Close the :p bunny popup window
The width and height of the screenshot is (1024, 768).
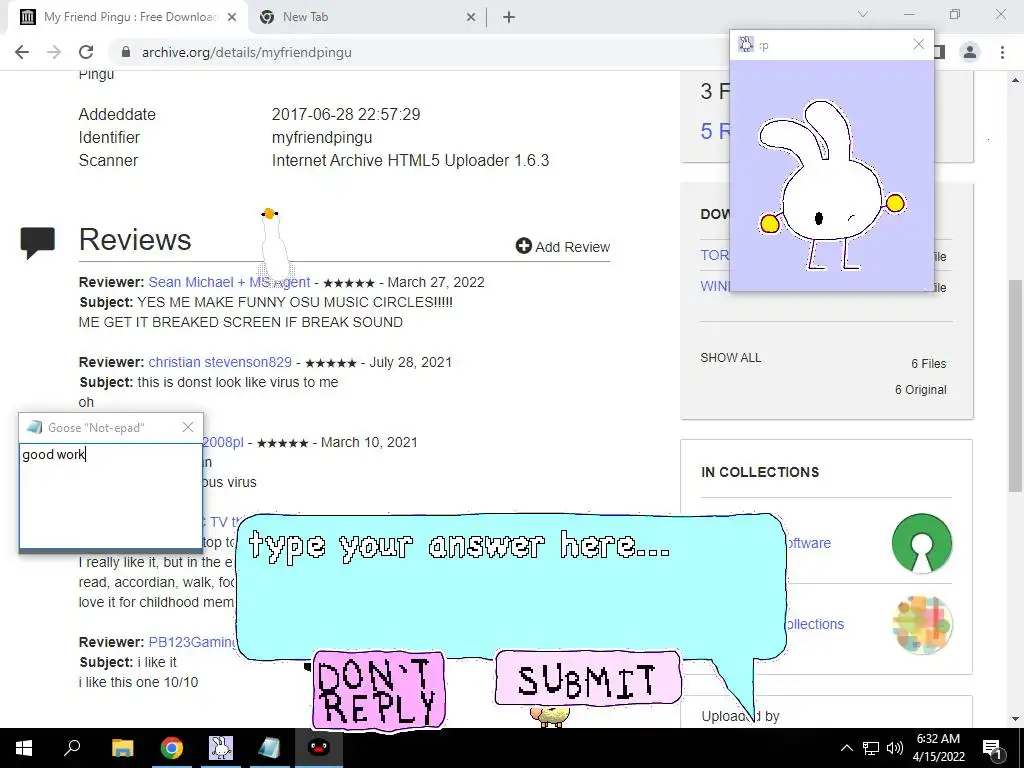[919, 44]
